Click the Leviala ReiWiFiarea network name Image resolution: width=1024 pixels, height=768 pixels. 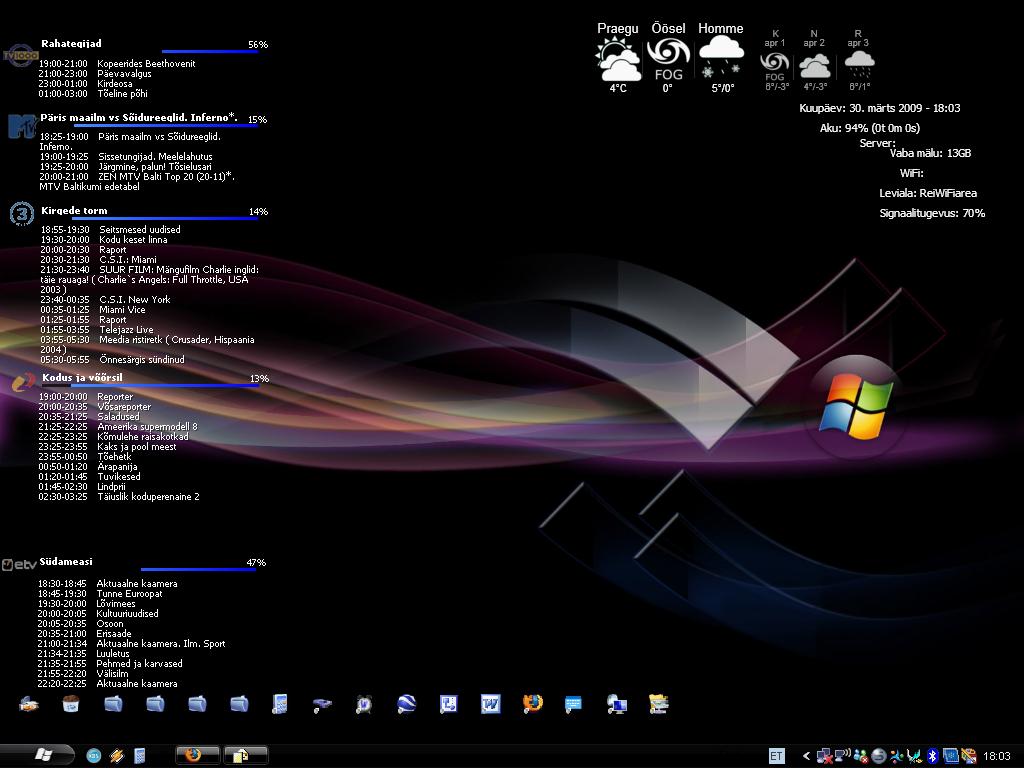coord(928,193)
